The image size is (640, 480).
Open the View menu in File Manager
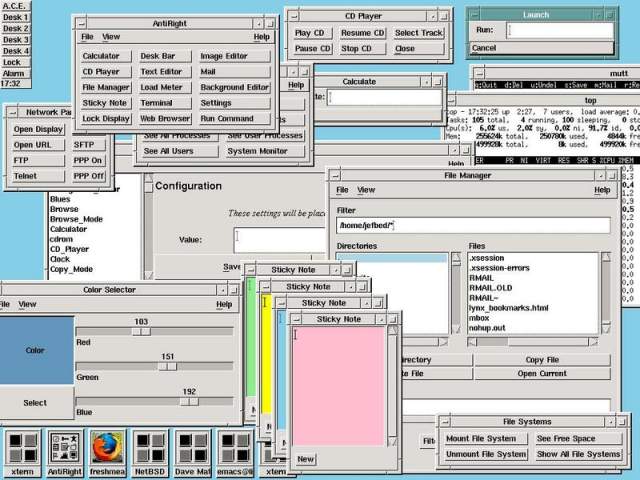pyautogui.click(x=367, y=190)
